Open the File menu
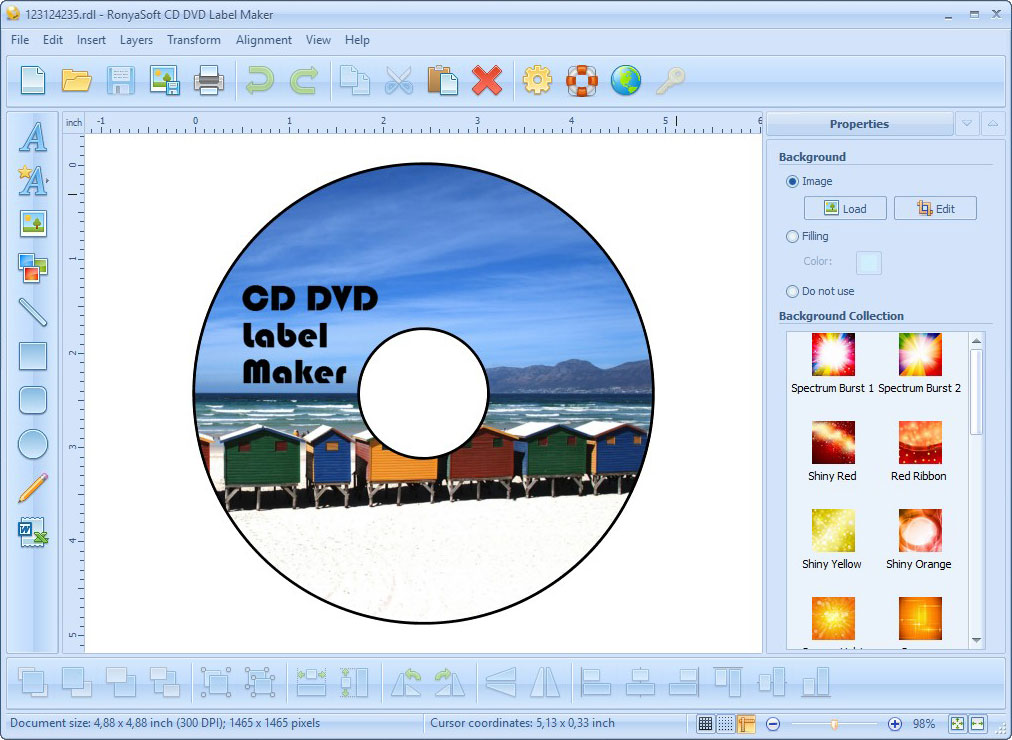 20,40
